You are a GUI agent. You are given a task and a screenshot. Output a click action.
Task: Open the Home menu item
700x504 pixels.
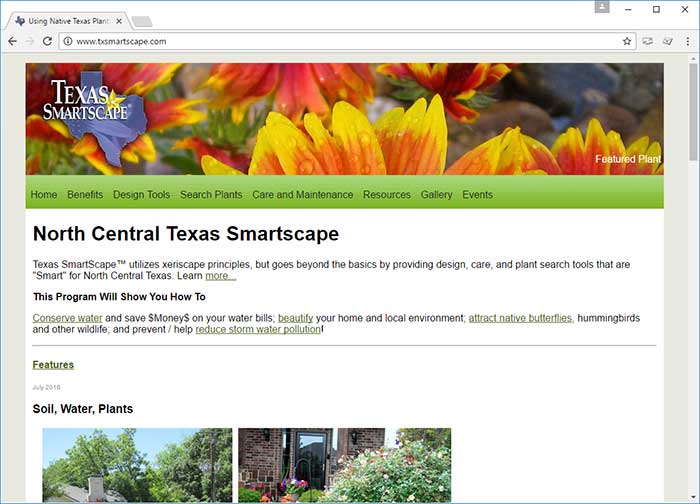44,195
